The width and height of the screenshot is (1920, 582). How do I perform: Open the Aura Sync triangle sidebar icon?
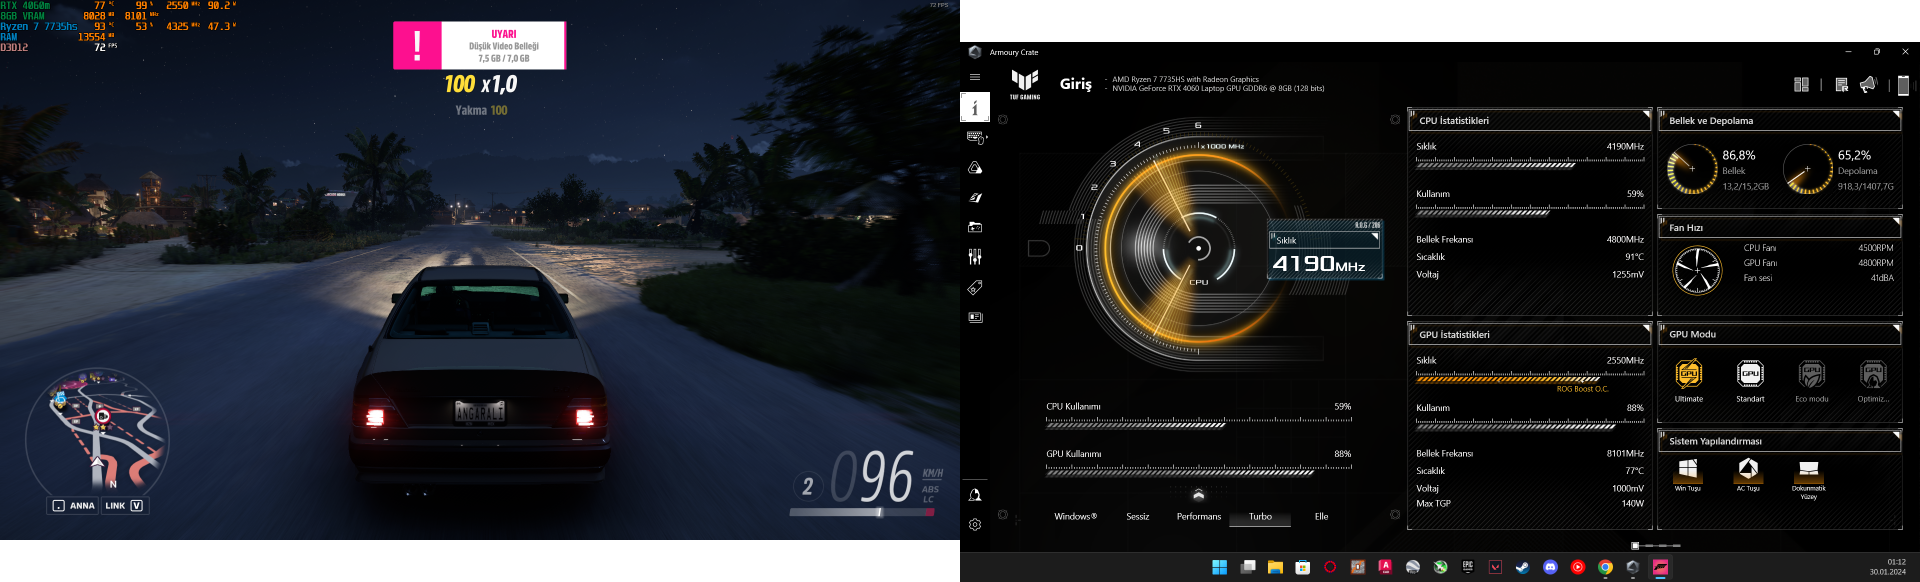(x=975, y=168)
